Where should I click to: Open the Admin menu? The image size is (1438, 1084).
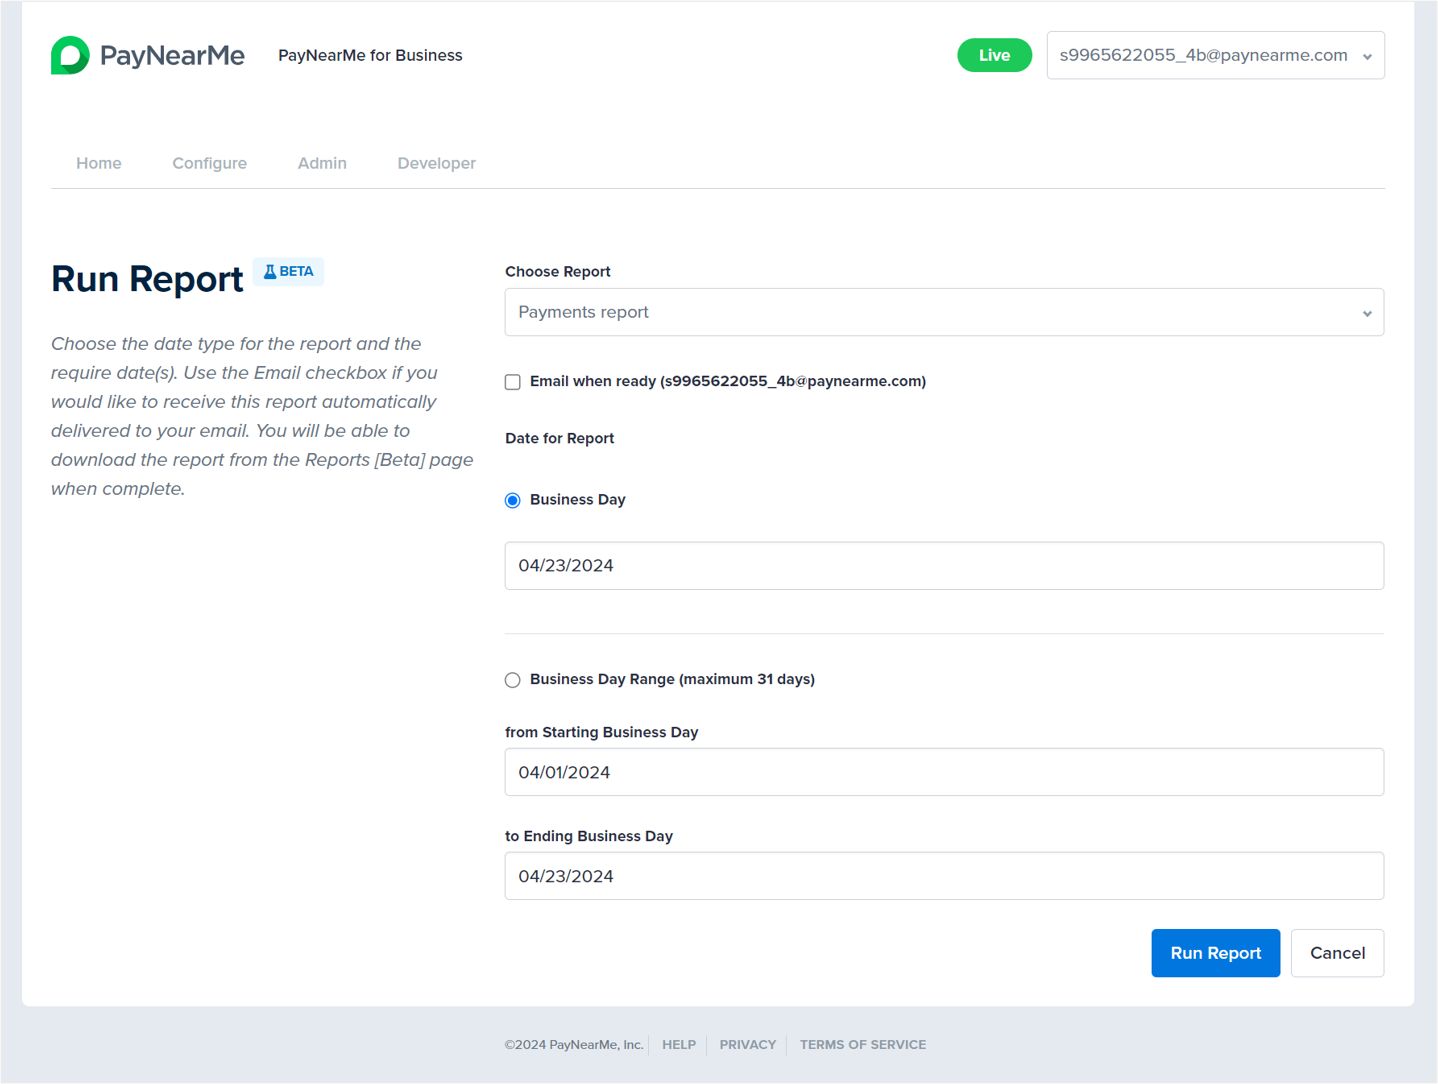coord(322,163)
